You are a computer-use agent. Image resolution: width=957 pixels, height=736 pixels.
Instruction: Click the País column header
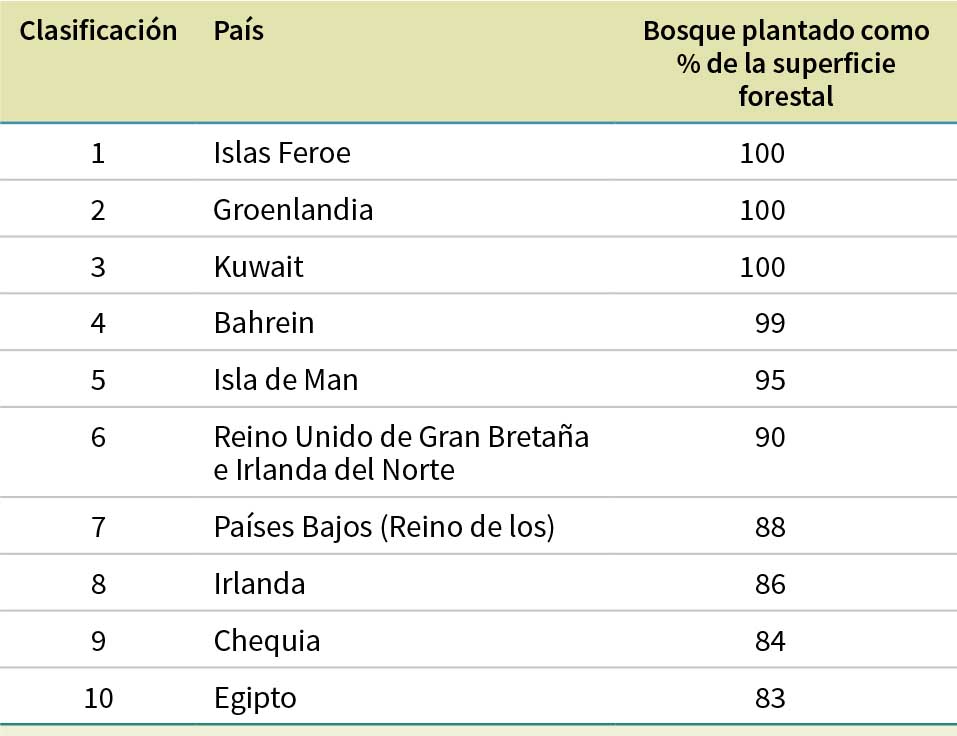click(x=238, y=31)
